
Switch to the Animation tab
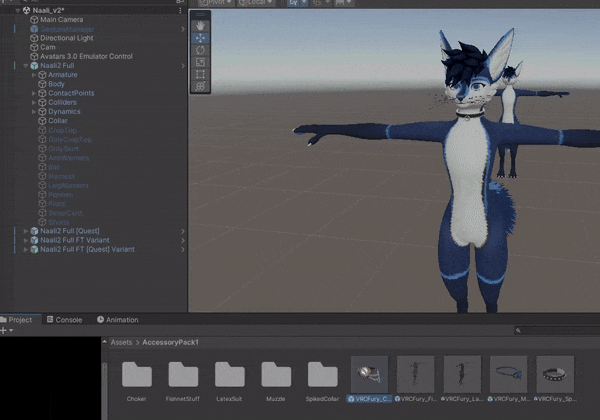[x=122, y=320]
